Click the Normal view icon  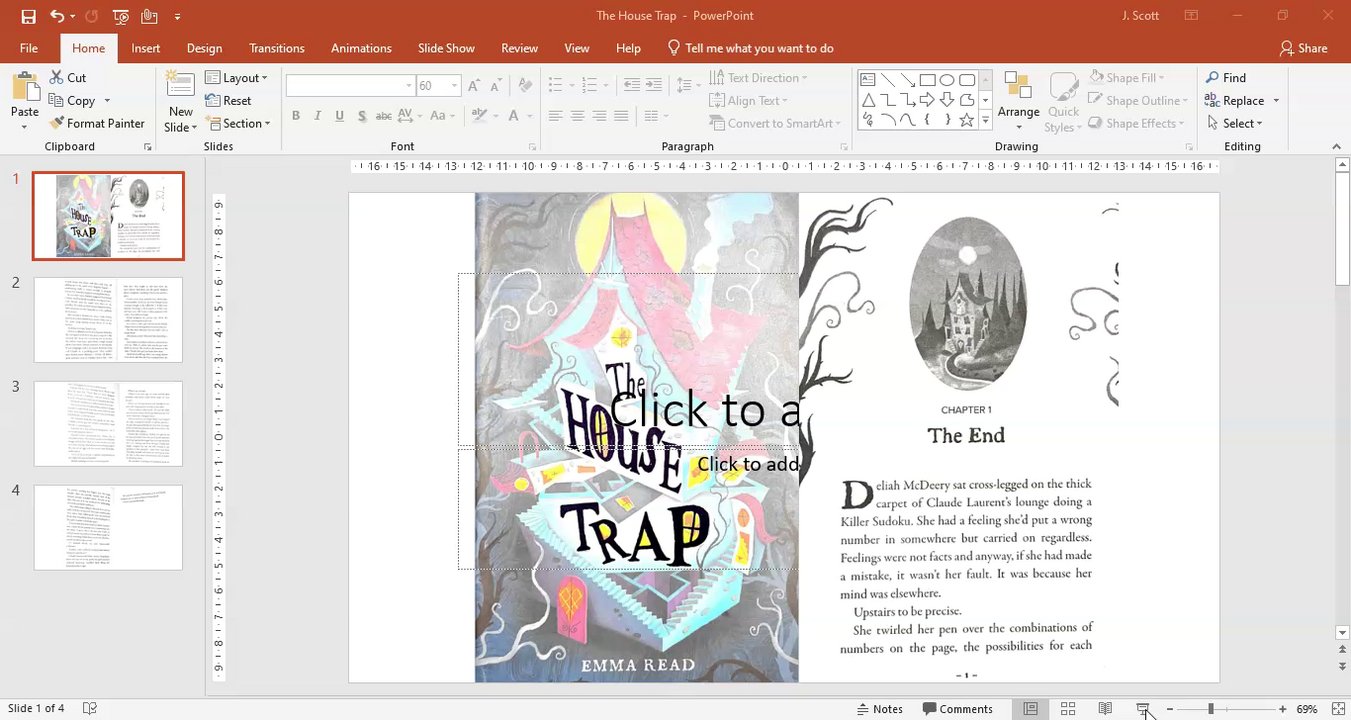pyautogui.click(x=1030, y=708)
